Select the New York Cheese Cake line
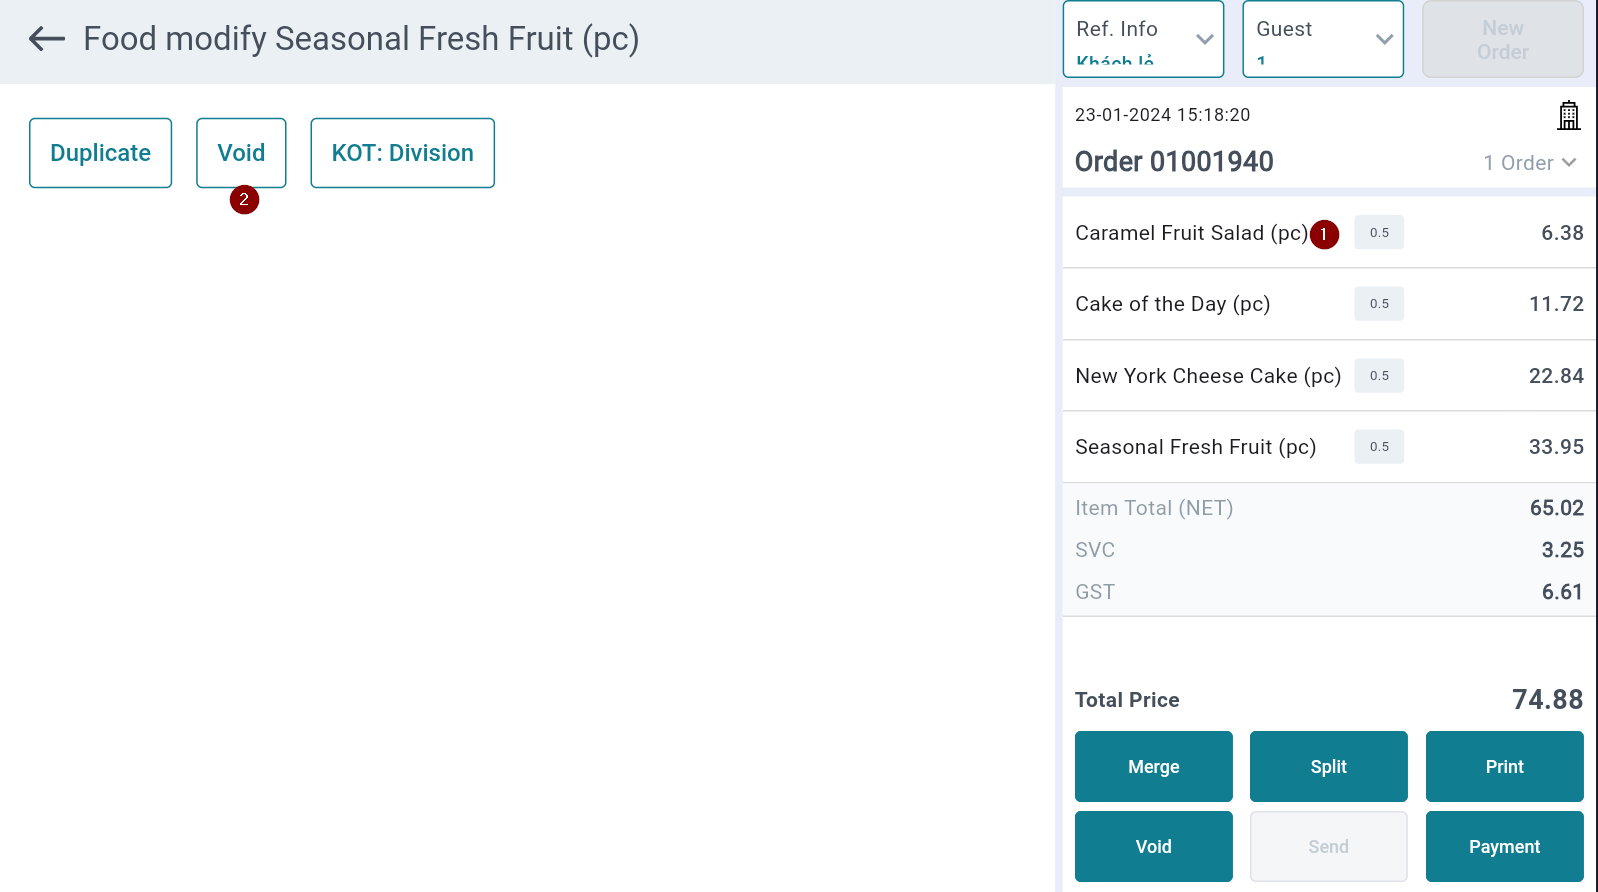Viewport: 1598px width, 892px height. pyautogui.click(x=1207, y=376)
